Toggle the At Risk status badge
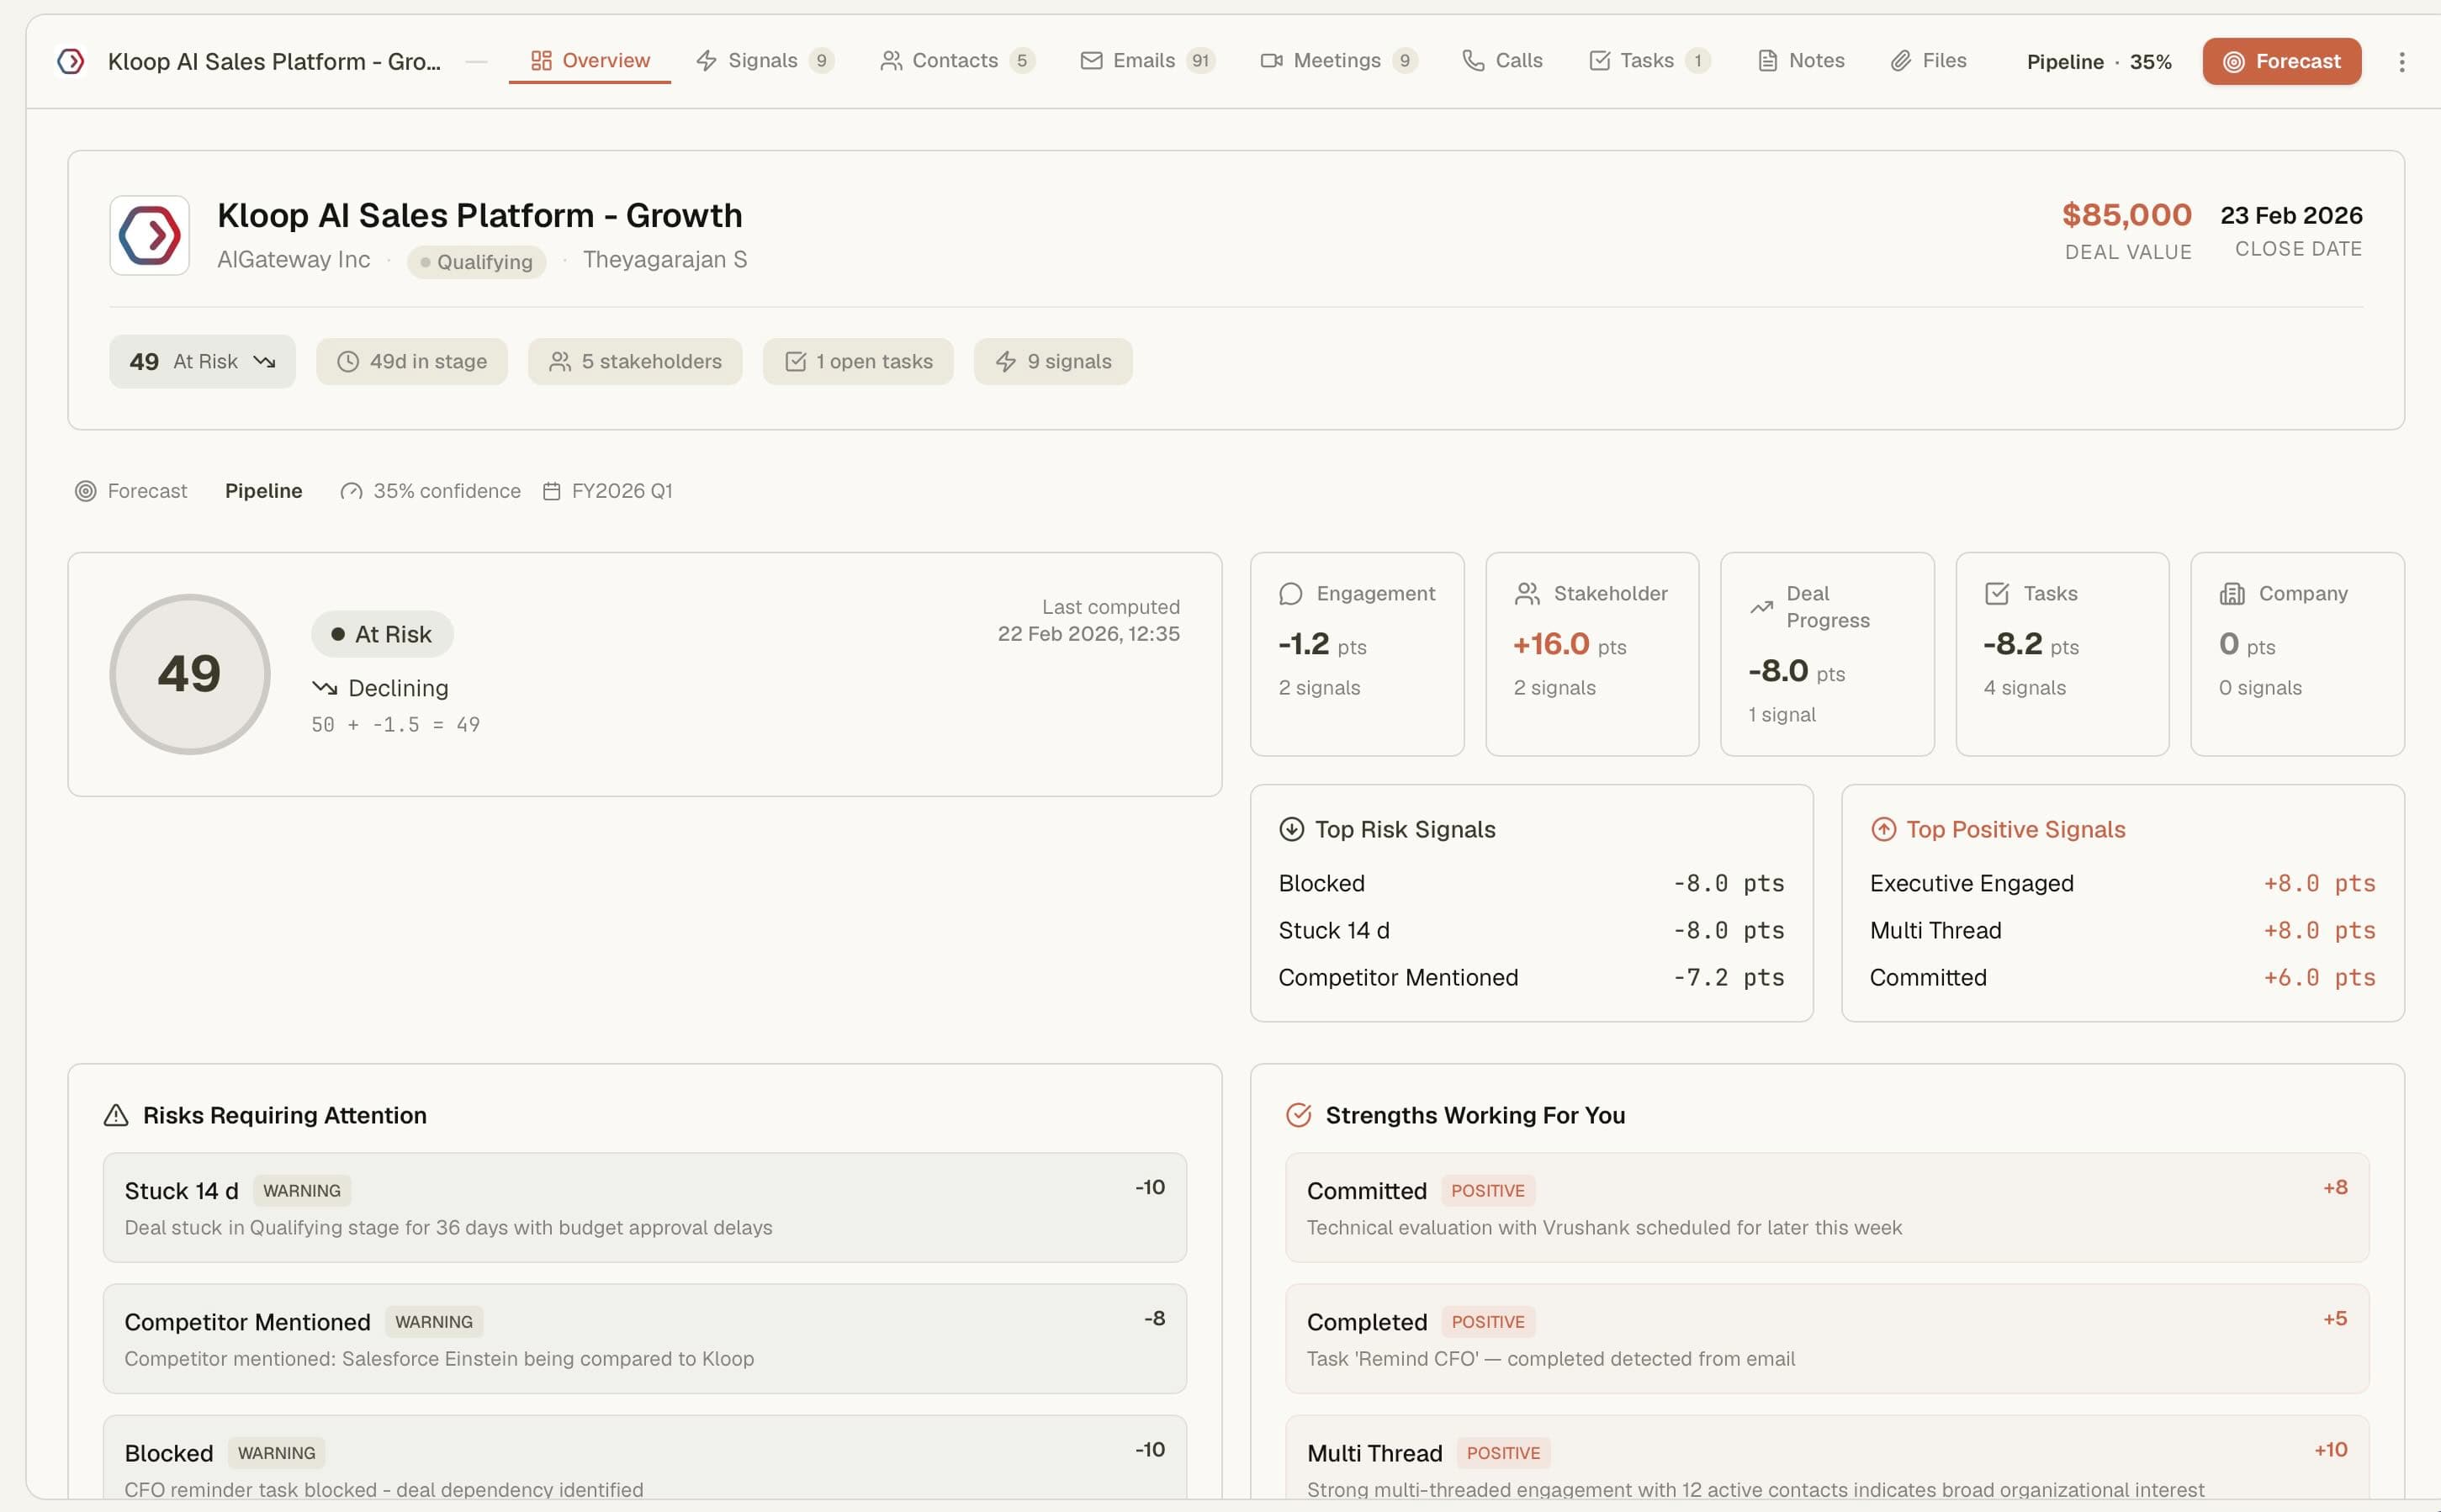The image size is (2441, 1512). [x=381, y=633]
